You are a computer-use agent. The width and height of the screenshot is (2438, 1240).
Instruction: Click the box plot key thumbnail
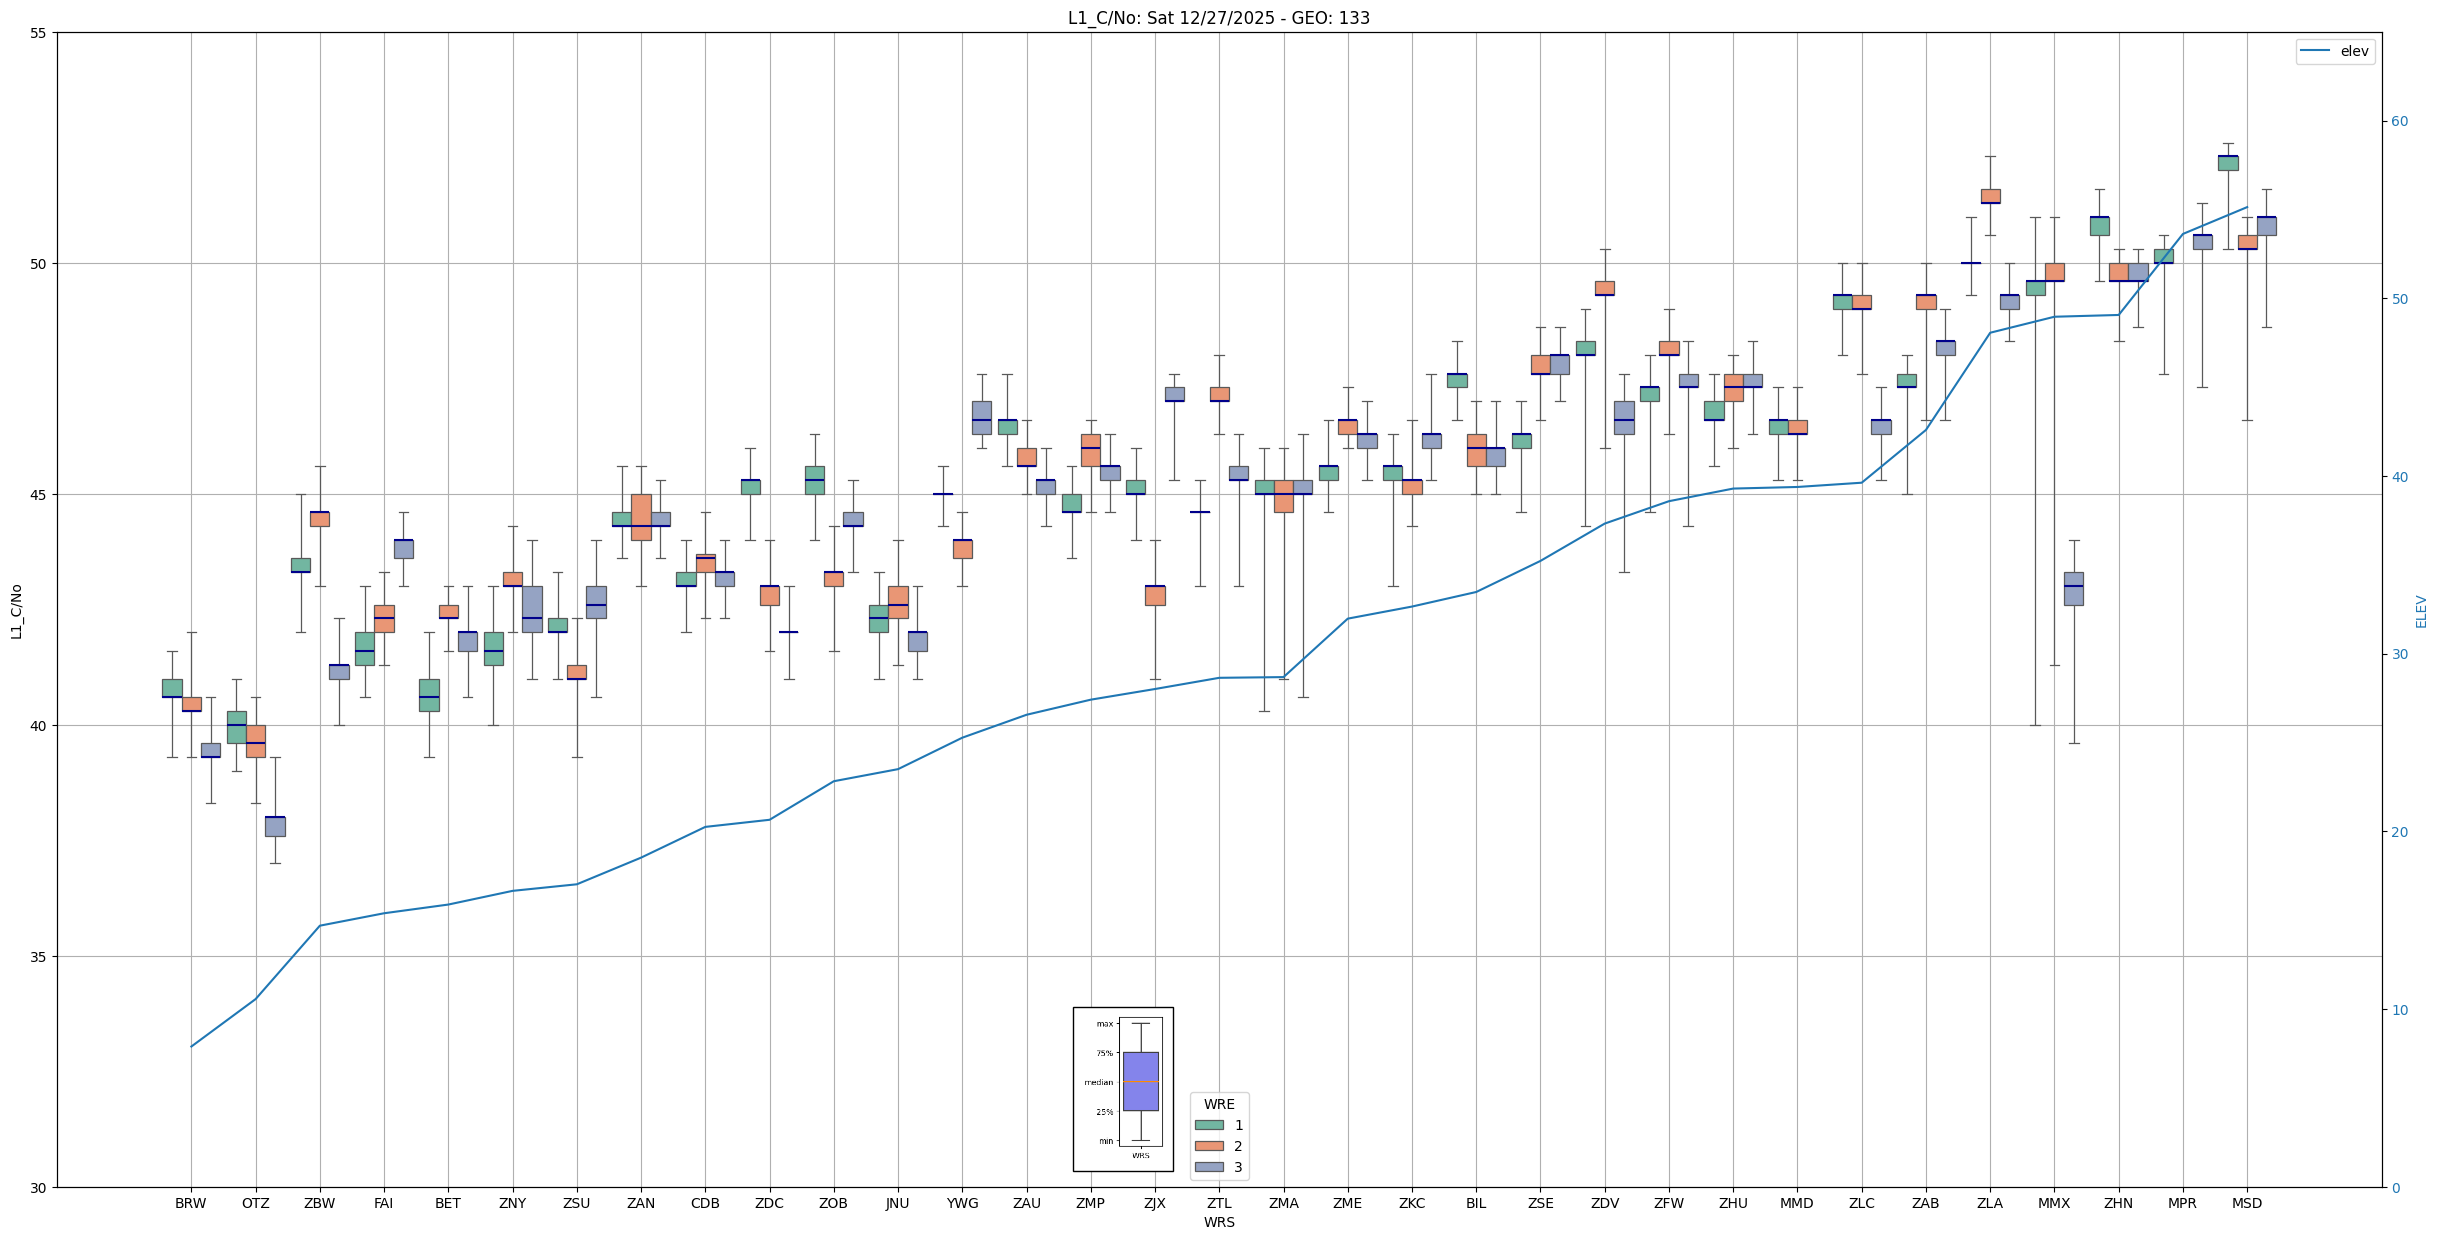1123,1088
